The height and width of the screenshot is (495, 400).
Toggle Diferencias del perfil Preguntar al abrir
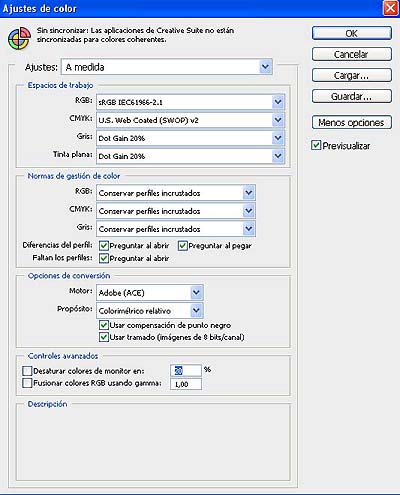point(104,246)
